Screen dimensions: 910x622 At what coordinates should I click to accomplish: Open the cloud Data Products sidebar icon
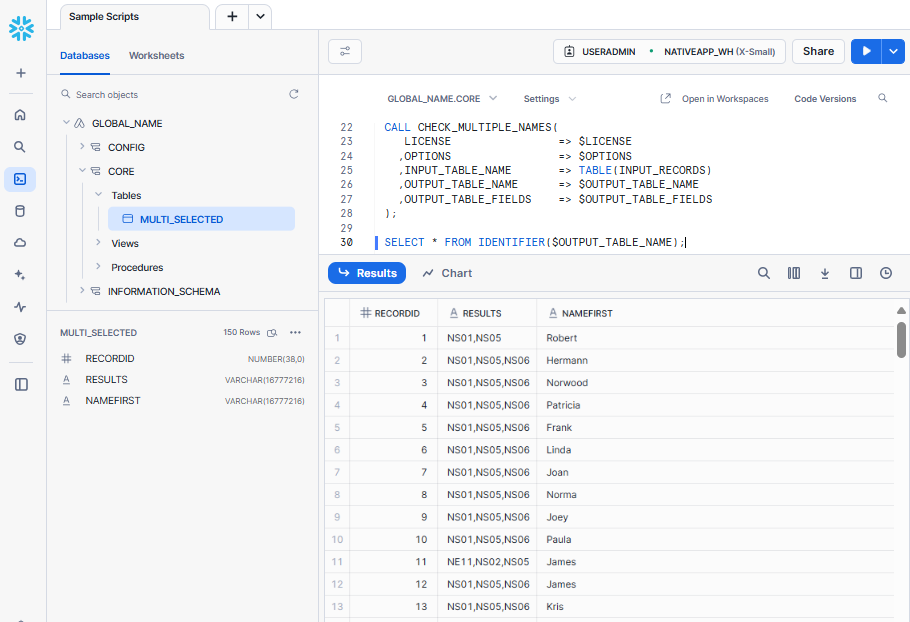pyautogui.click(x=20, y=243)
